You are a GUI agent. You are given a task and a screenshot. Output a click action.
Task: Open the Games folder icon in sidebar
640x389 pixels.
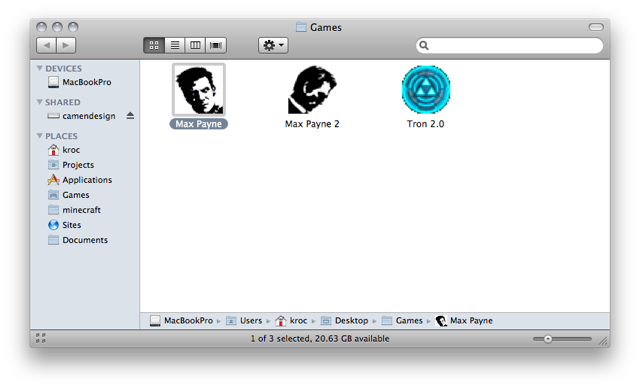[53, 195]
